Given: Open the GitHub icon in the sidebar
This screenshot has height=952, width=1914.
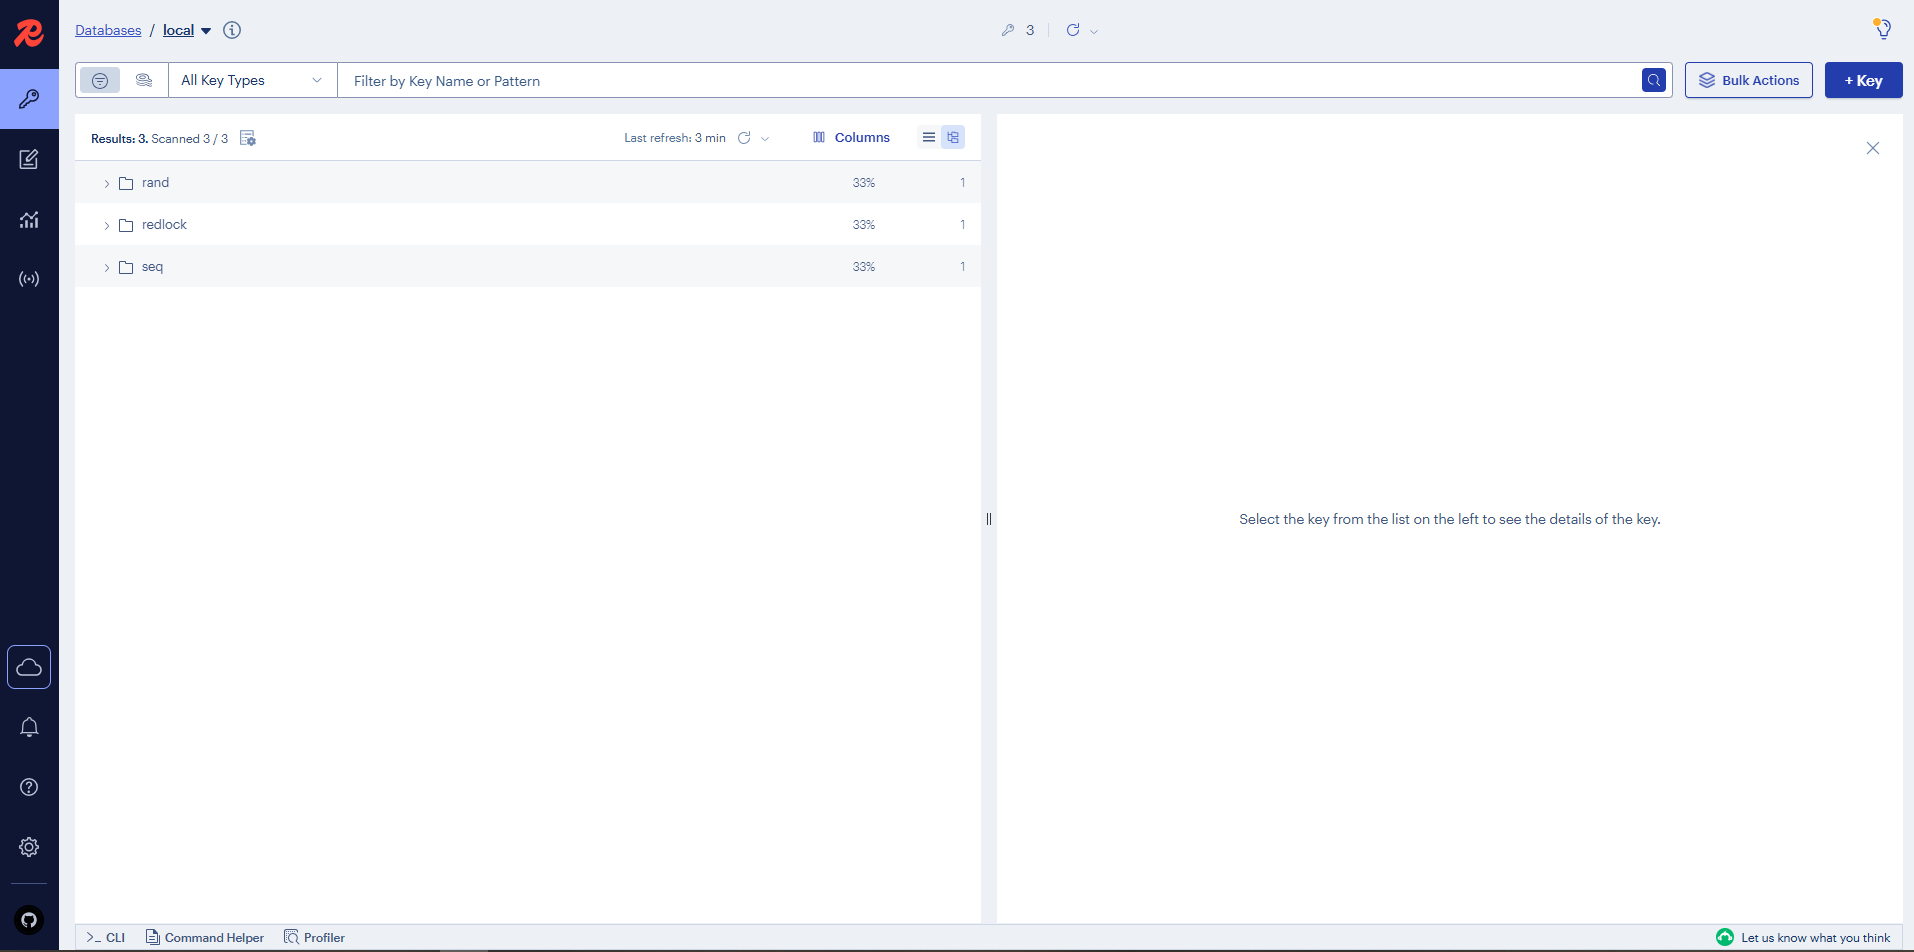Looking at the screenshot, I should 29,919.
